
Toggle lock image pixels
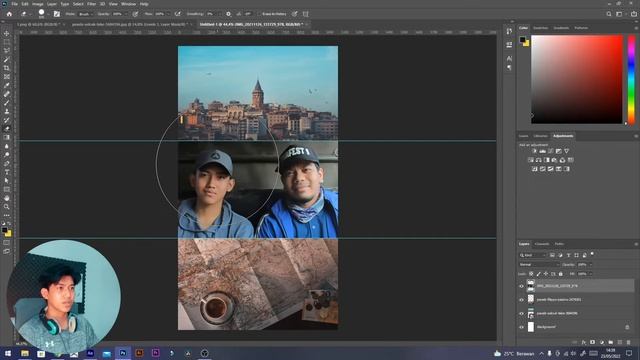(x=538, y=274)
